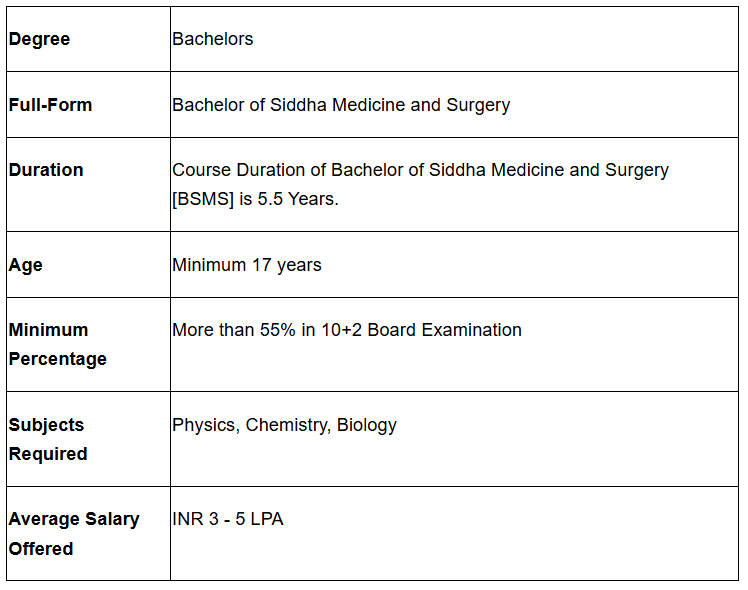Click the word "Surgery" in Full-Form row
The height and width of the screenshot is (590, 748).
pyautogui.click(x=478, y=105)
